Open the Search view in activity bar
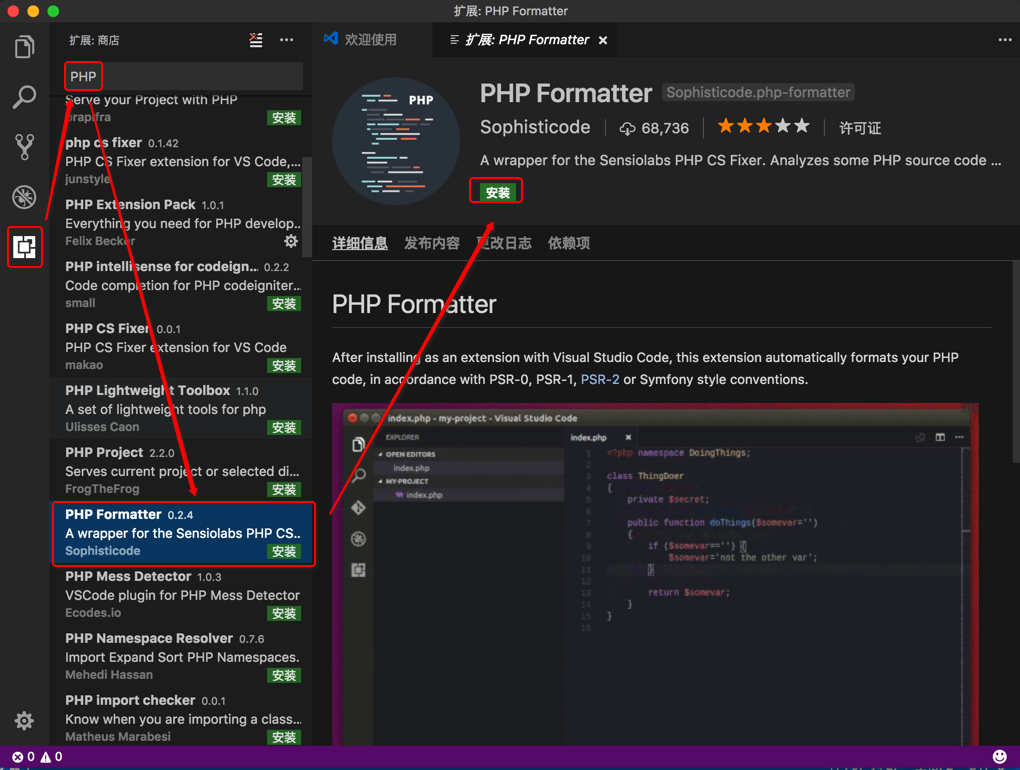Screen dimensions: 1020x770 click(x=24, y=97)
